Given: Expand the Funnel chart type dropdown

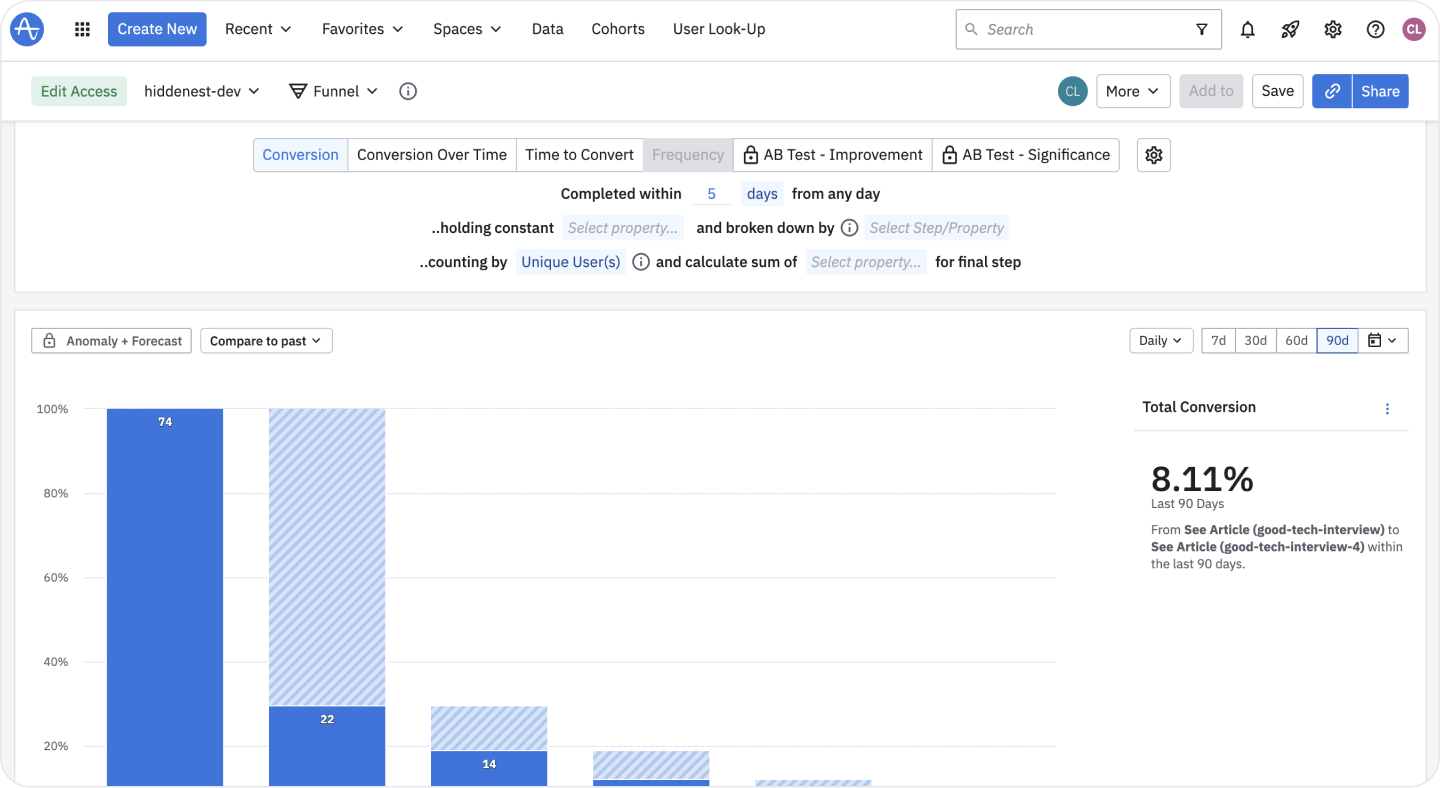Looking at the screenshot, I should coord(333,91).
